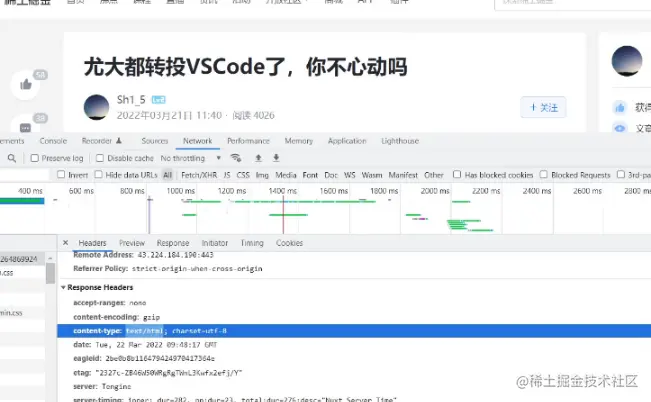Open the comments bubble icon
Viewport: 651px width, 402px height.
25,127
